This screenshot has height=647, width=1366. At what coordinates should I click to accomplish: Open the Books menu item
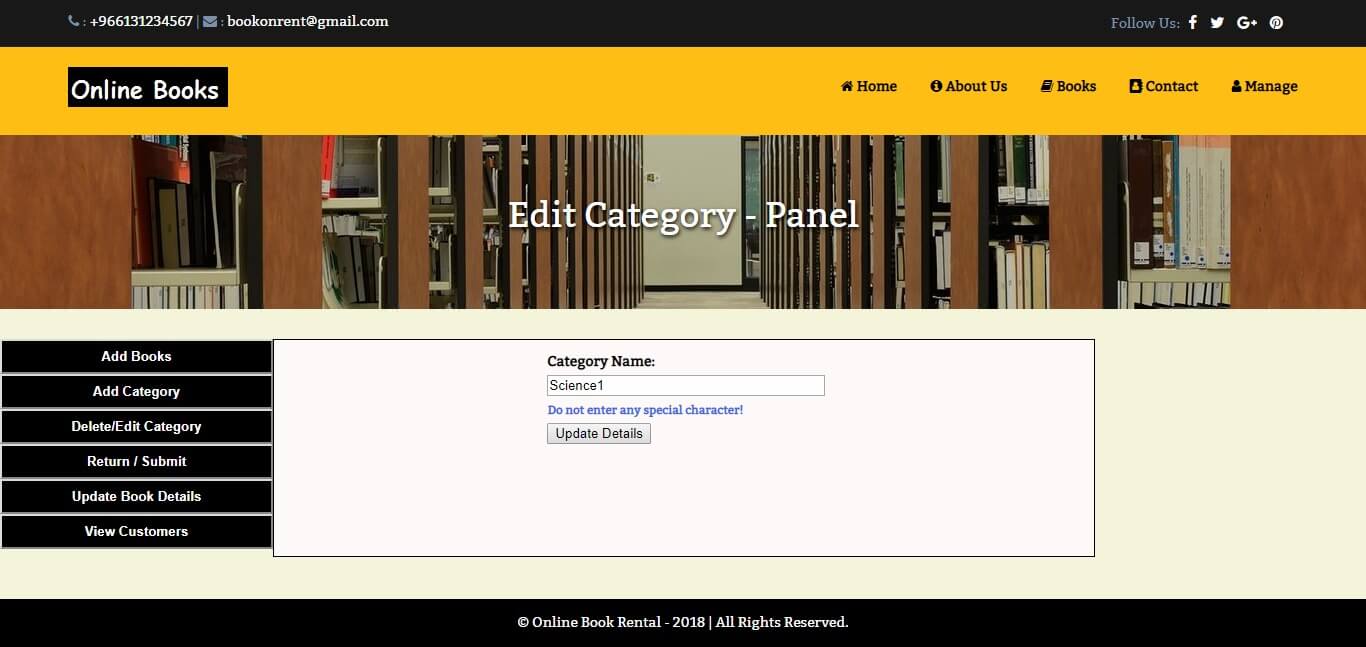[1069, 86]
